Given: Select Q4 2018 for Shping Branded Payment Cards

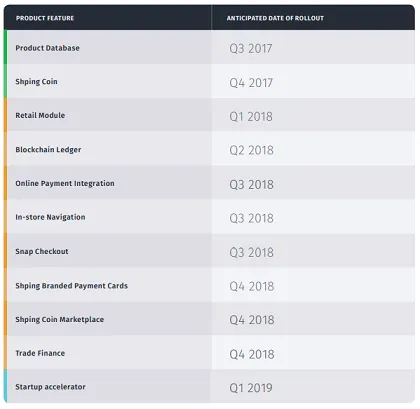Looking at the screenshot, I should 252,286.
